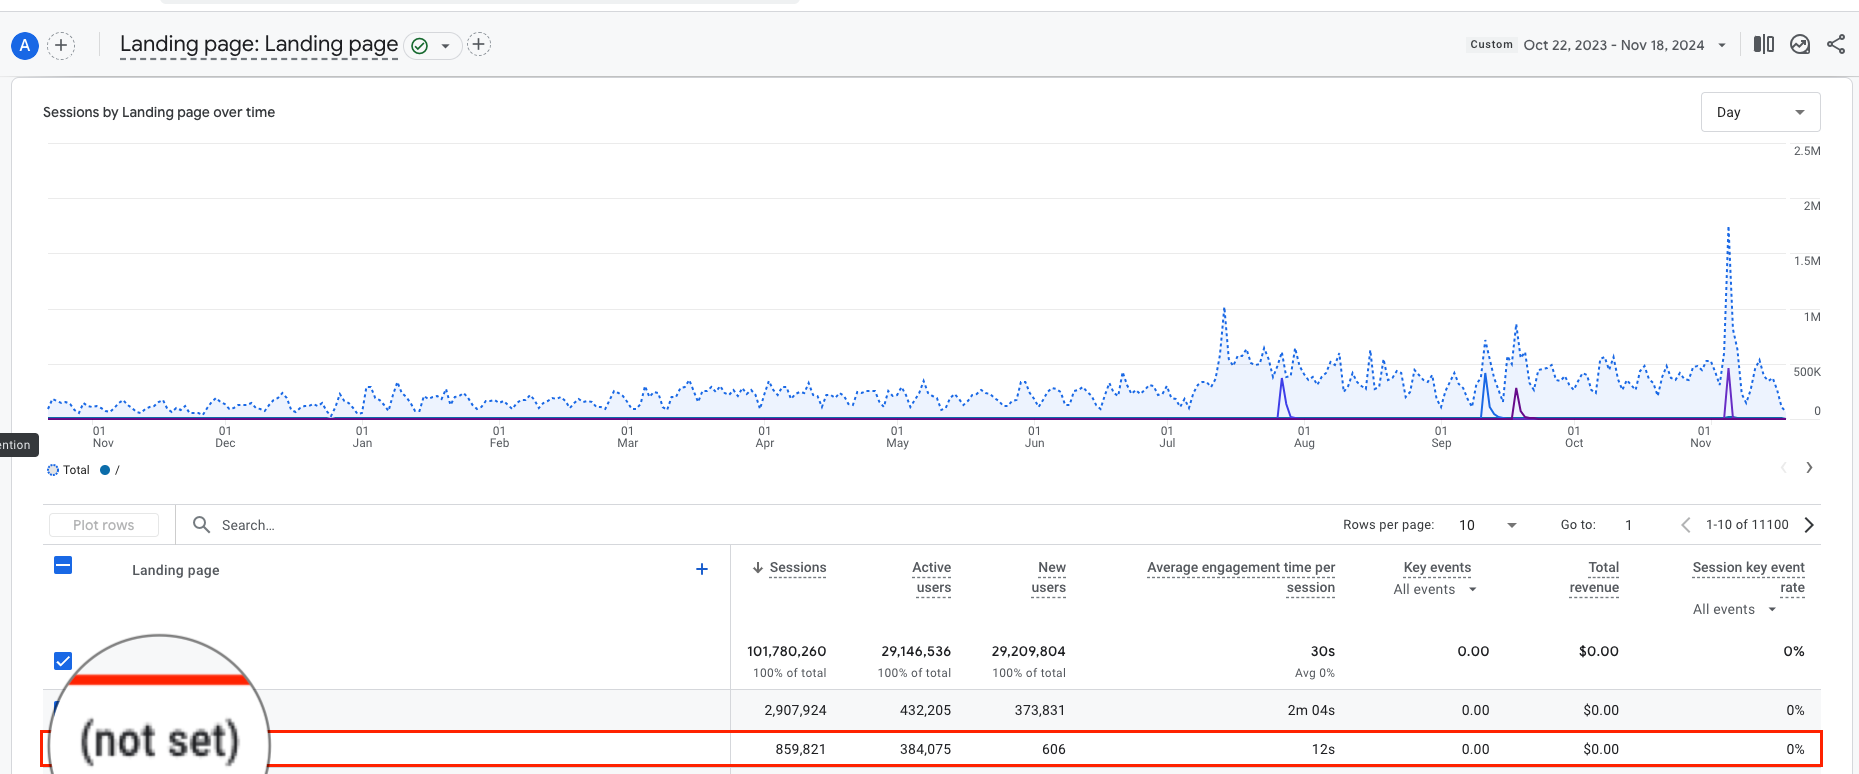Screen dimensions: 1859x774
Task: Open the Rows per page dropdown
Action: pos(1487,525)
